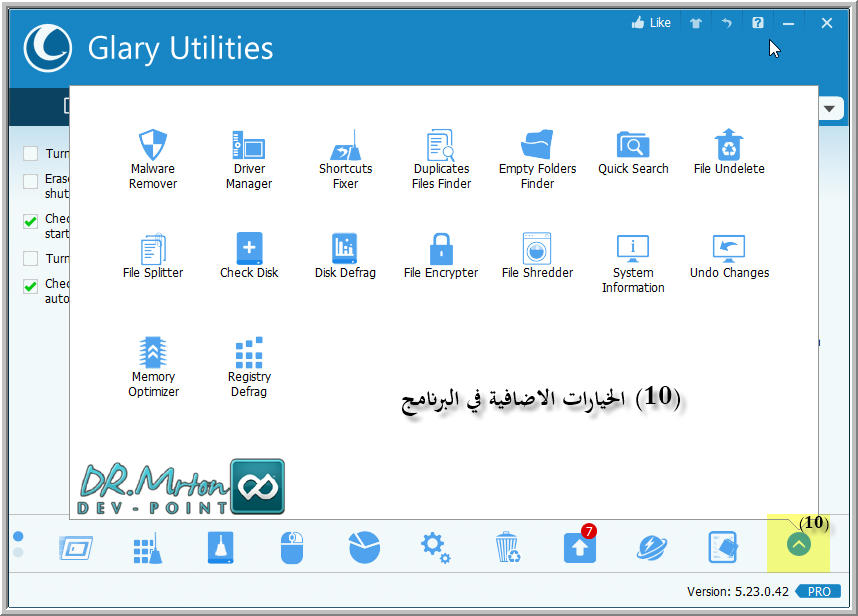Uncheck the 'Chec... start' checkbox
The width and height of the screenshot is (858, 616).
coord(31,221)
